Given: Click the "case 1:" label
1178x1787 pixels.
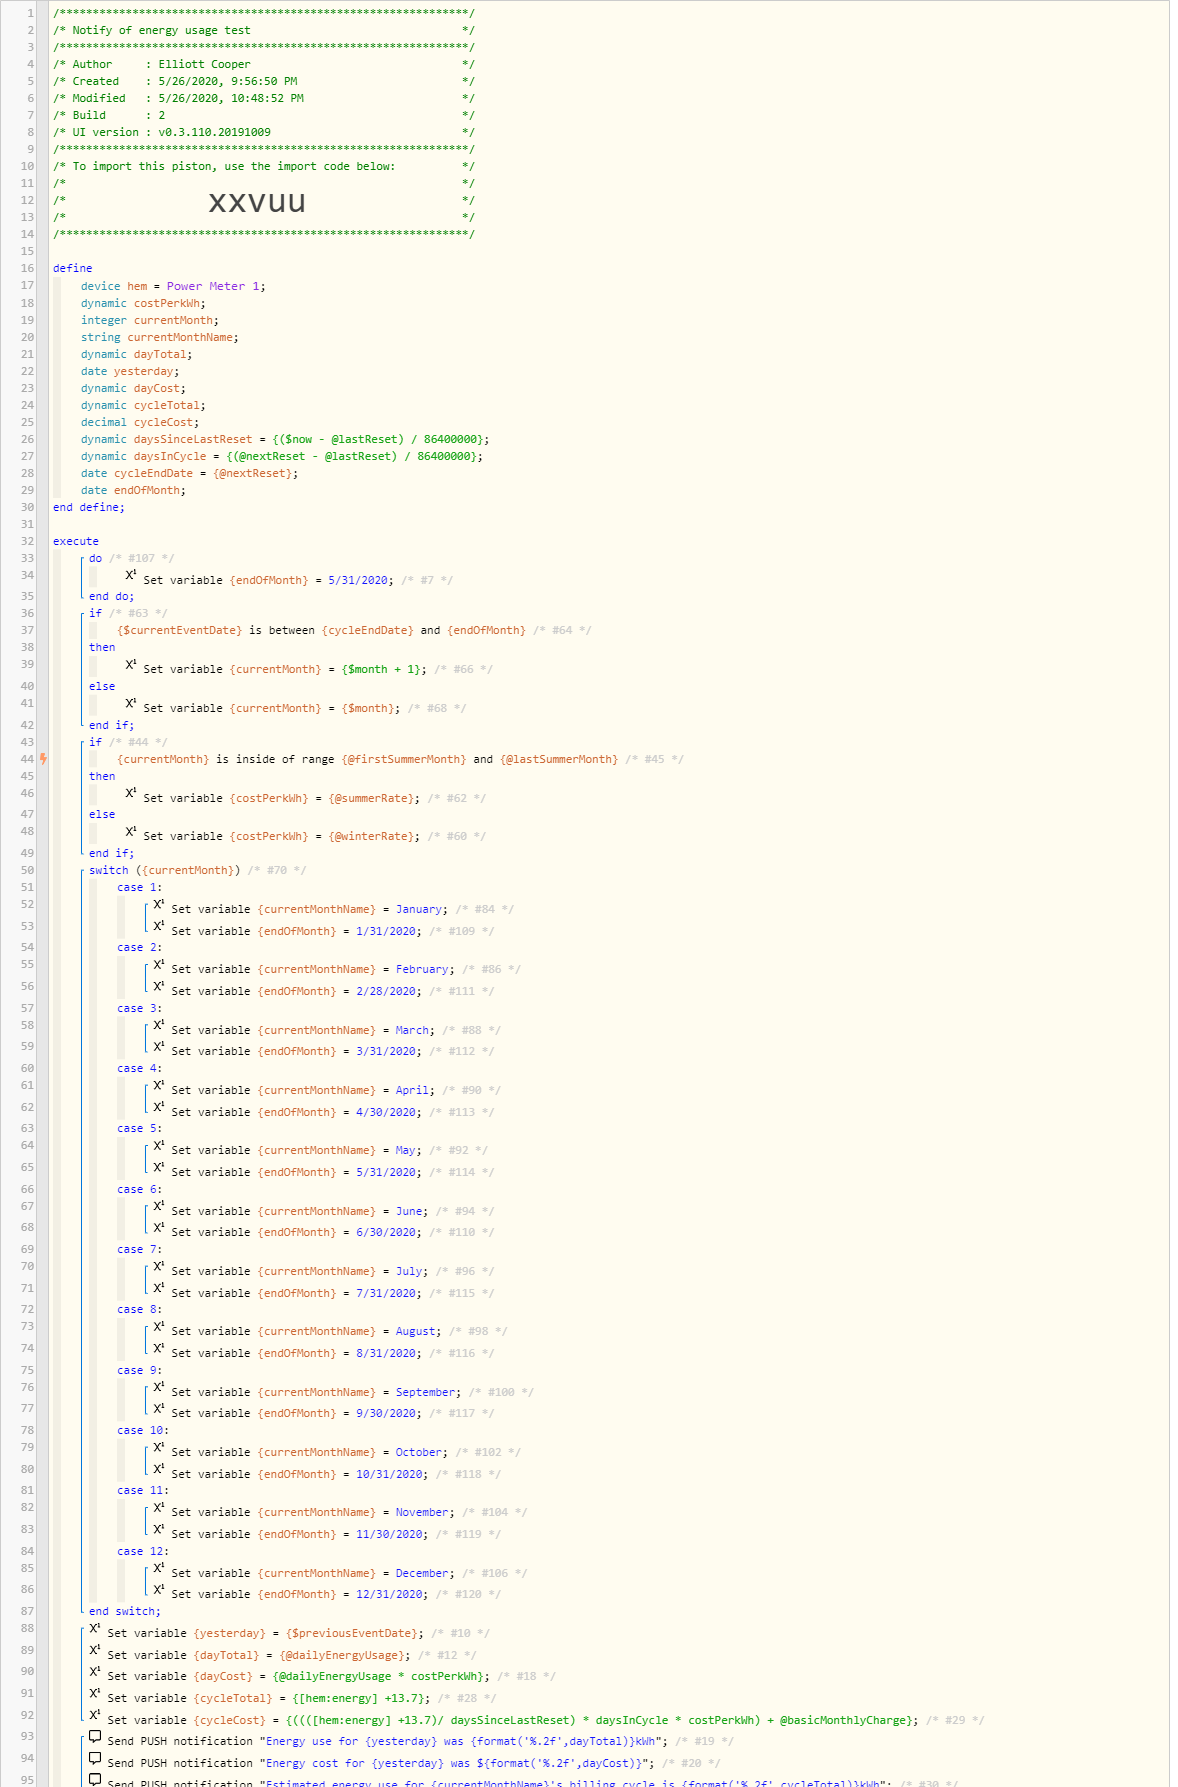Looking at the screenshot, I should 139,887.
